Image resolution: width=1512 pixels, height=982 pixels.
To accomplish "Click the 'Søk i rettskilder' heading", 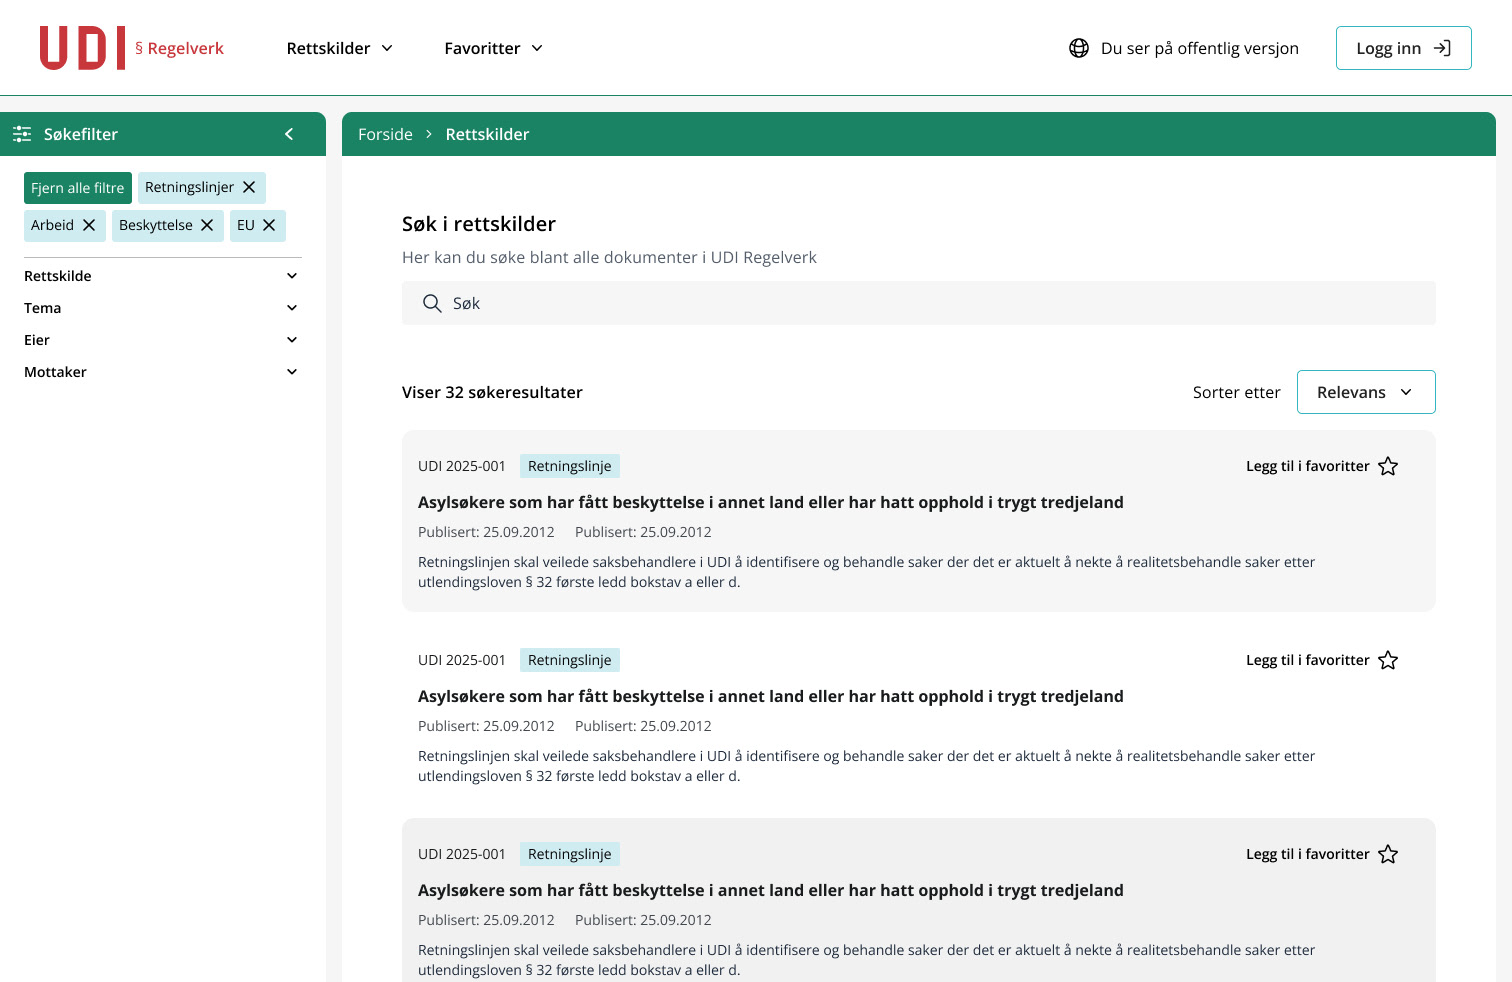I will 479,224.
